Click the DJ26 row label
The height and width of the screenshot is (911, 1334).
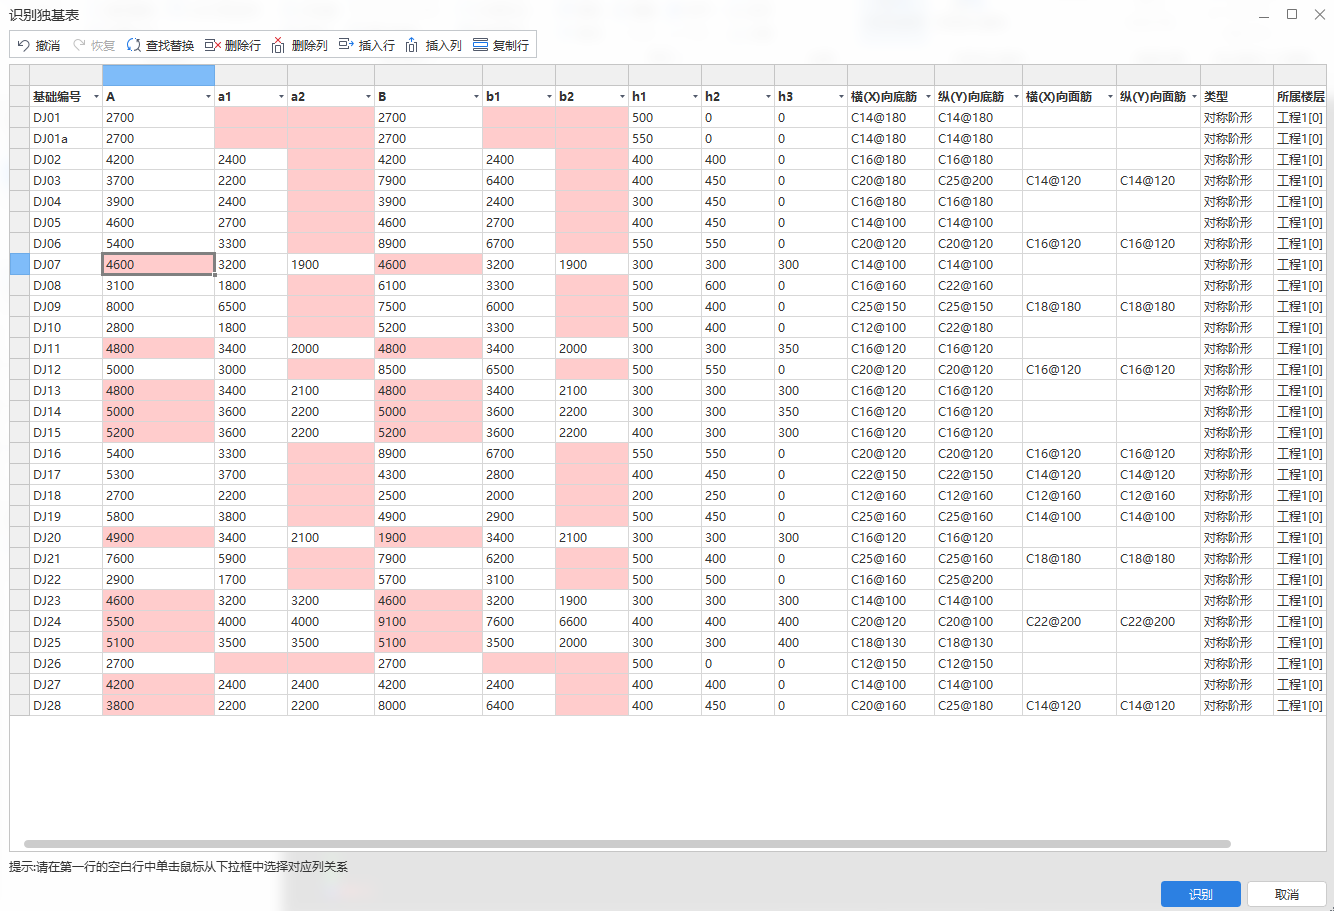[66, 664]
